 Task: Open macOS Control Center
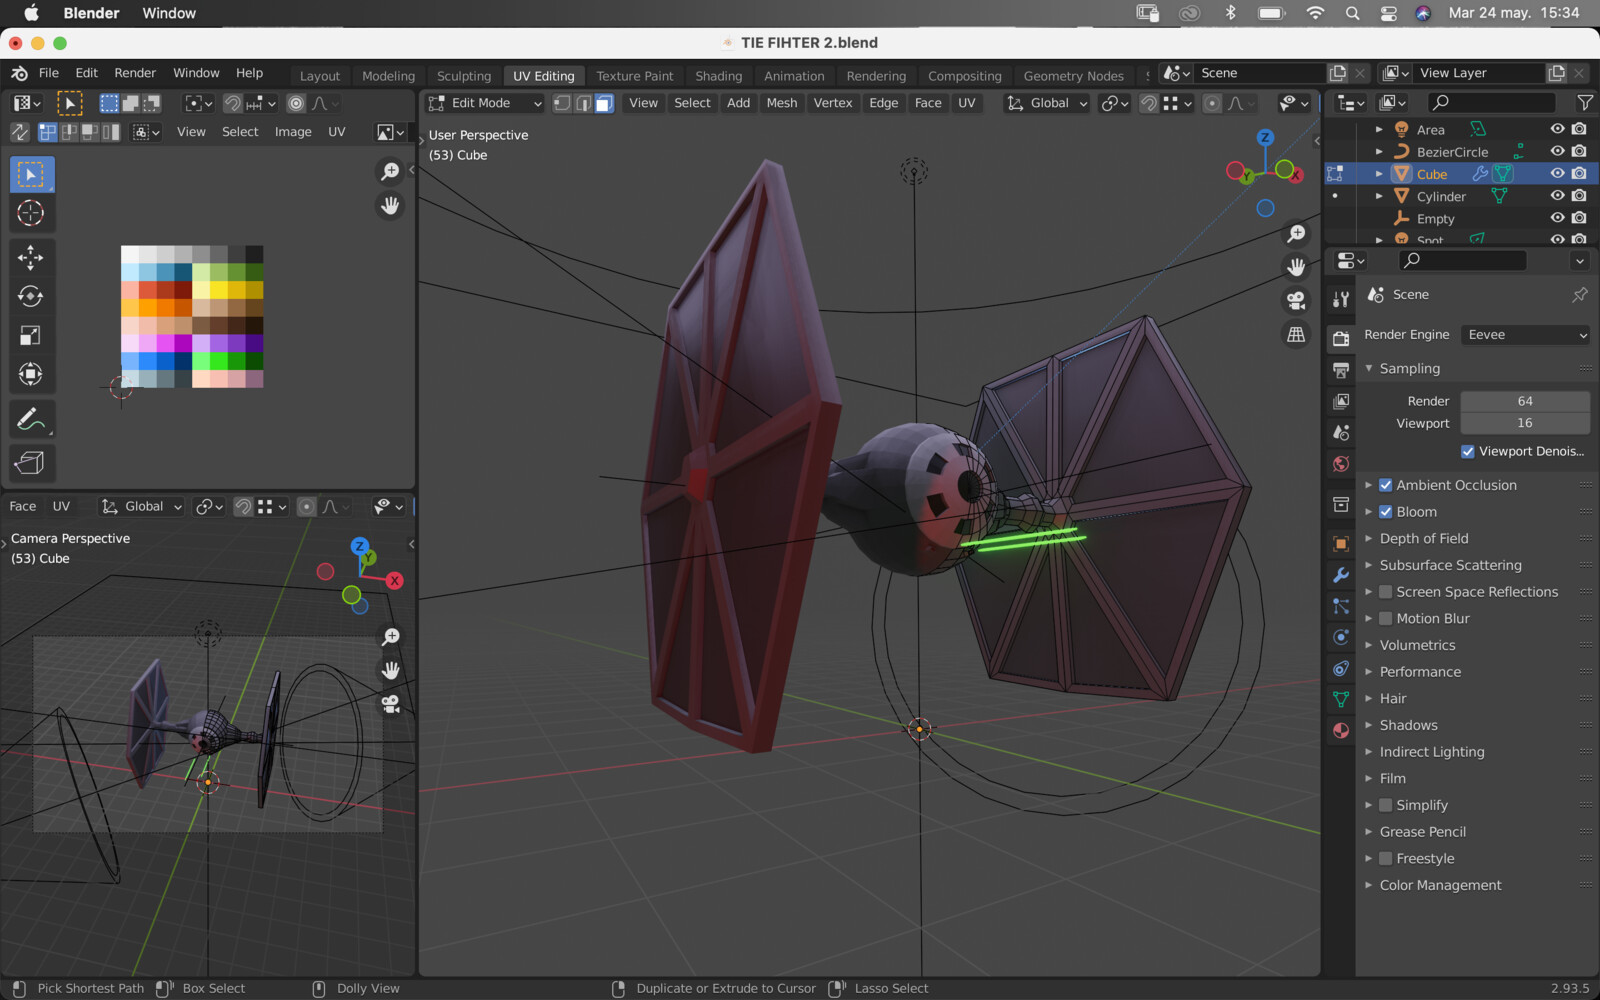click(1389, 13)
